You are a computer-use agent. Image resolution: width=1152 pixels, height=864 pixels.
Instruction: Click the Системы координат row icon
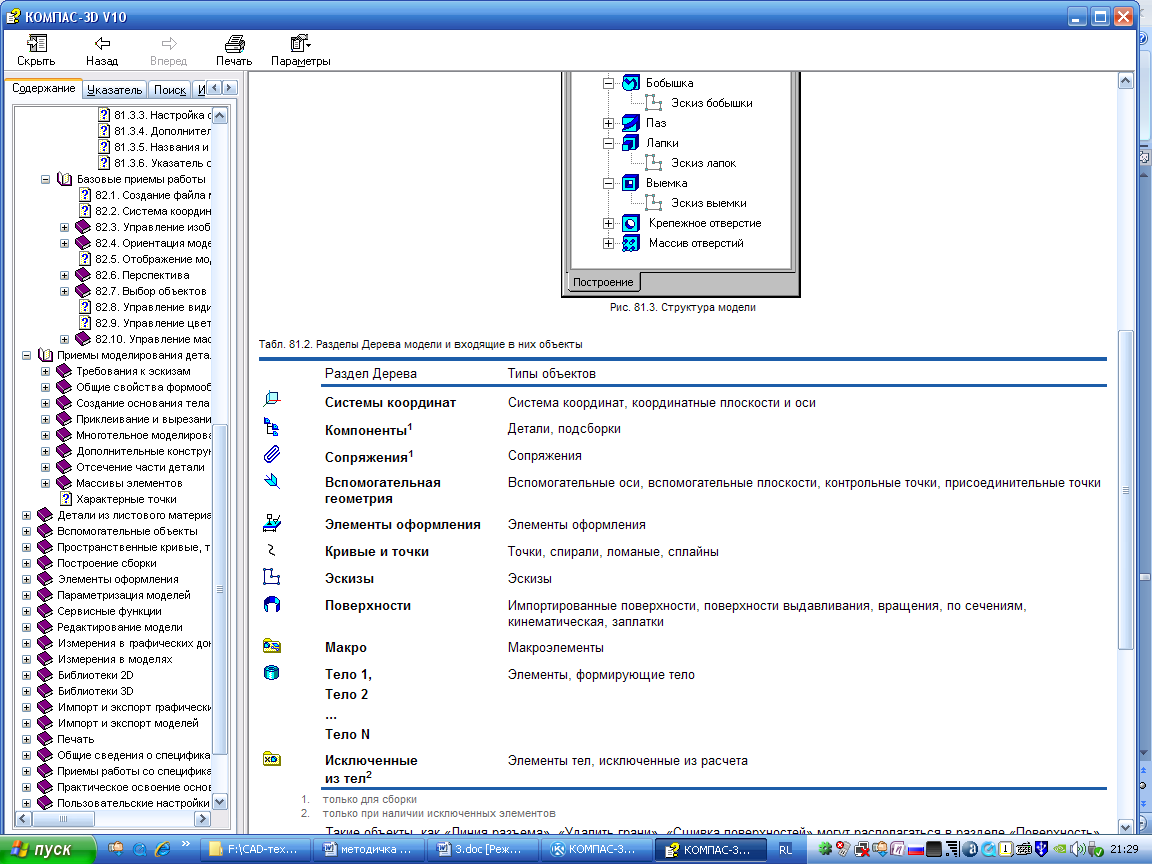pos(272,399)
